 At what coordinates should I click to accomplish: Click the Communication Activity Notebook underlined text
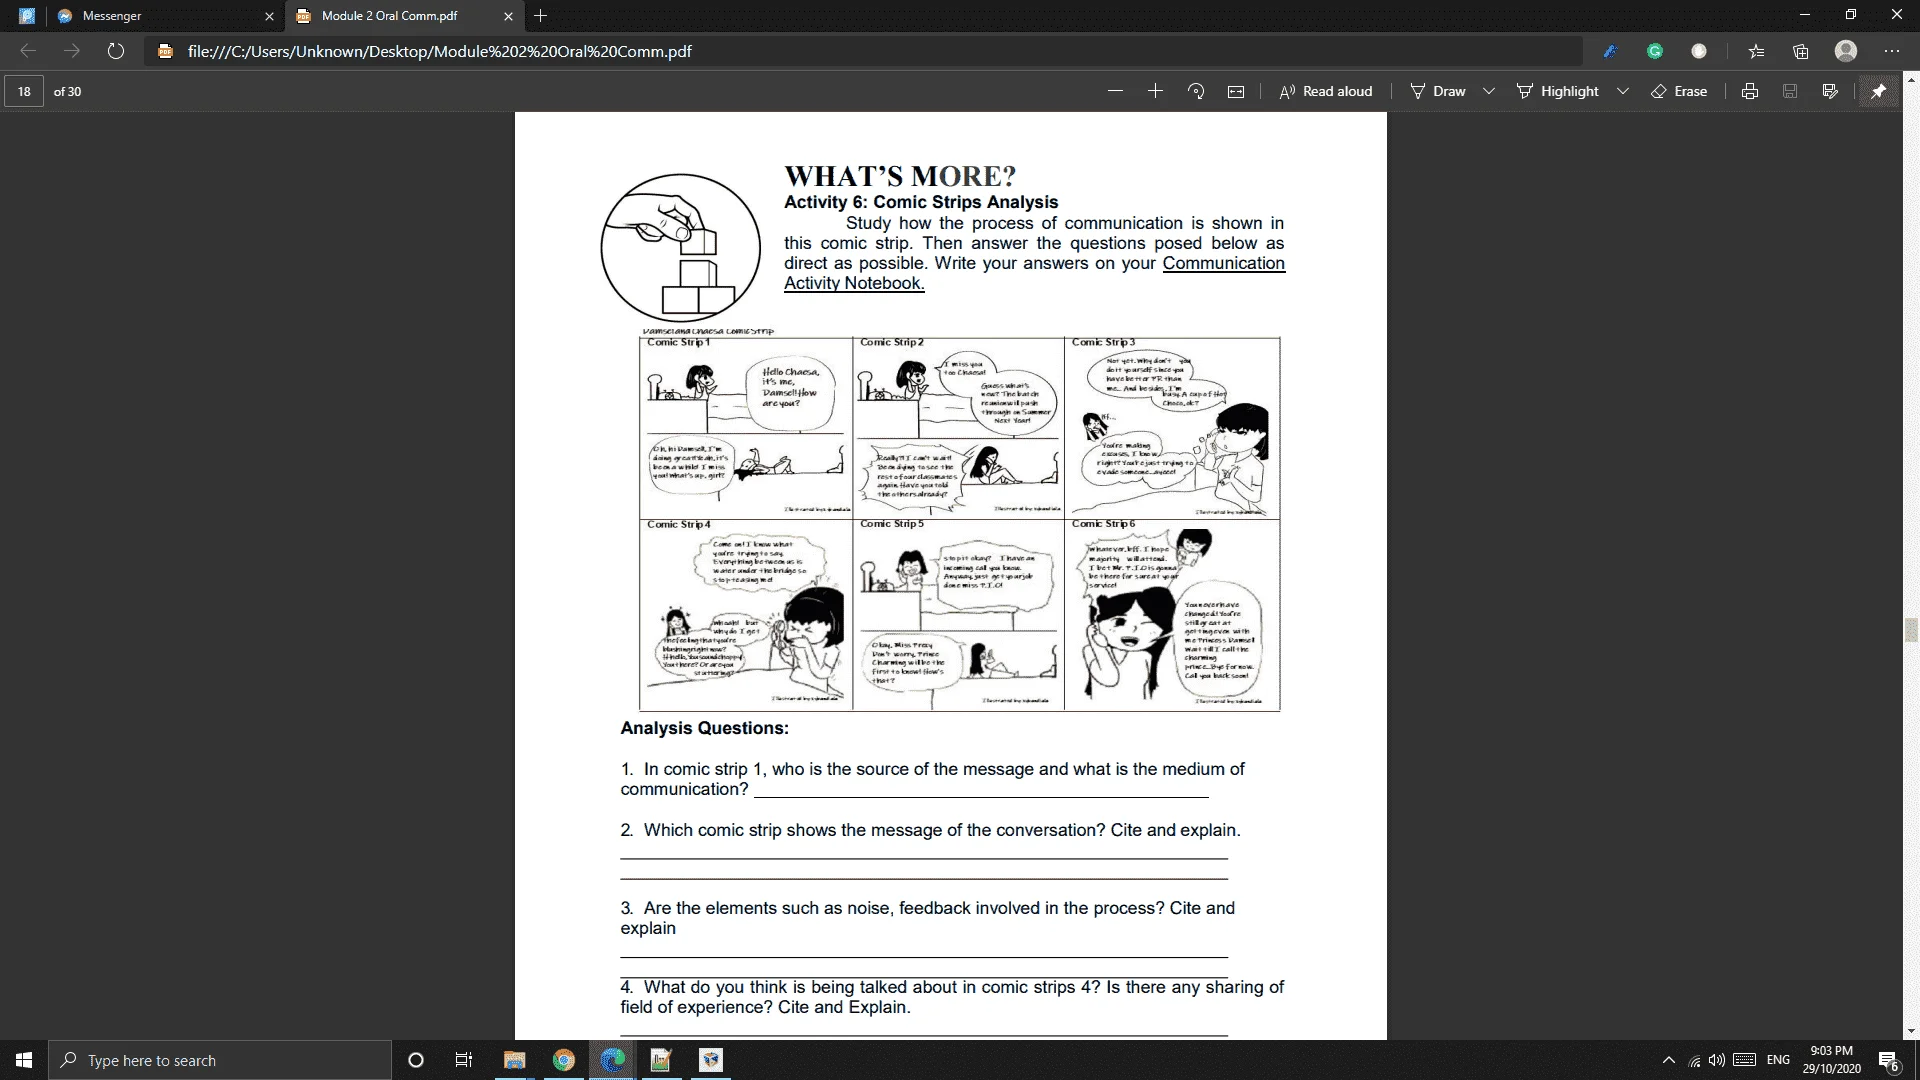pos(1034,273)
